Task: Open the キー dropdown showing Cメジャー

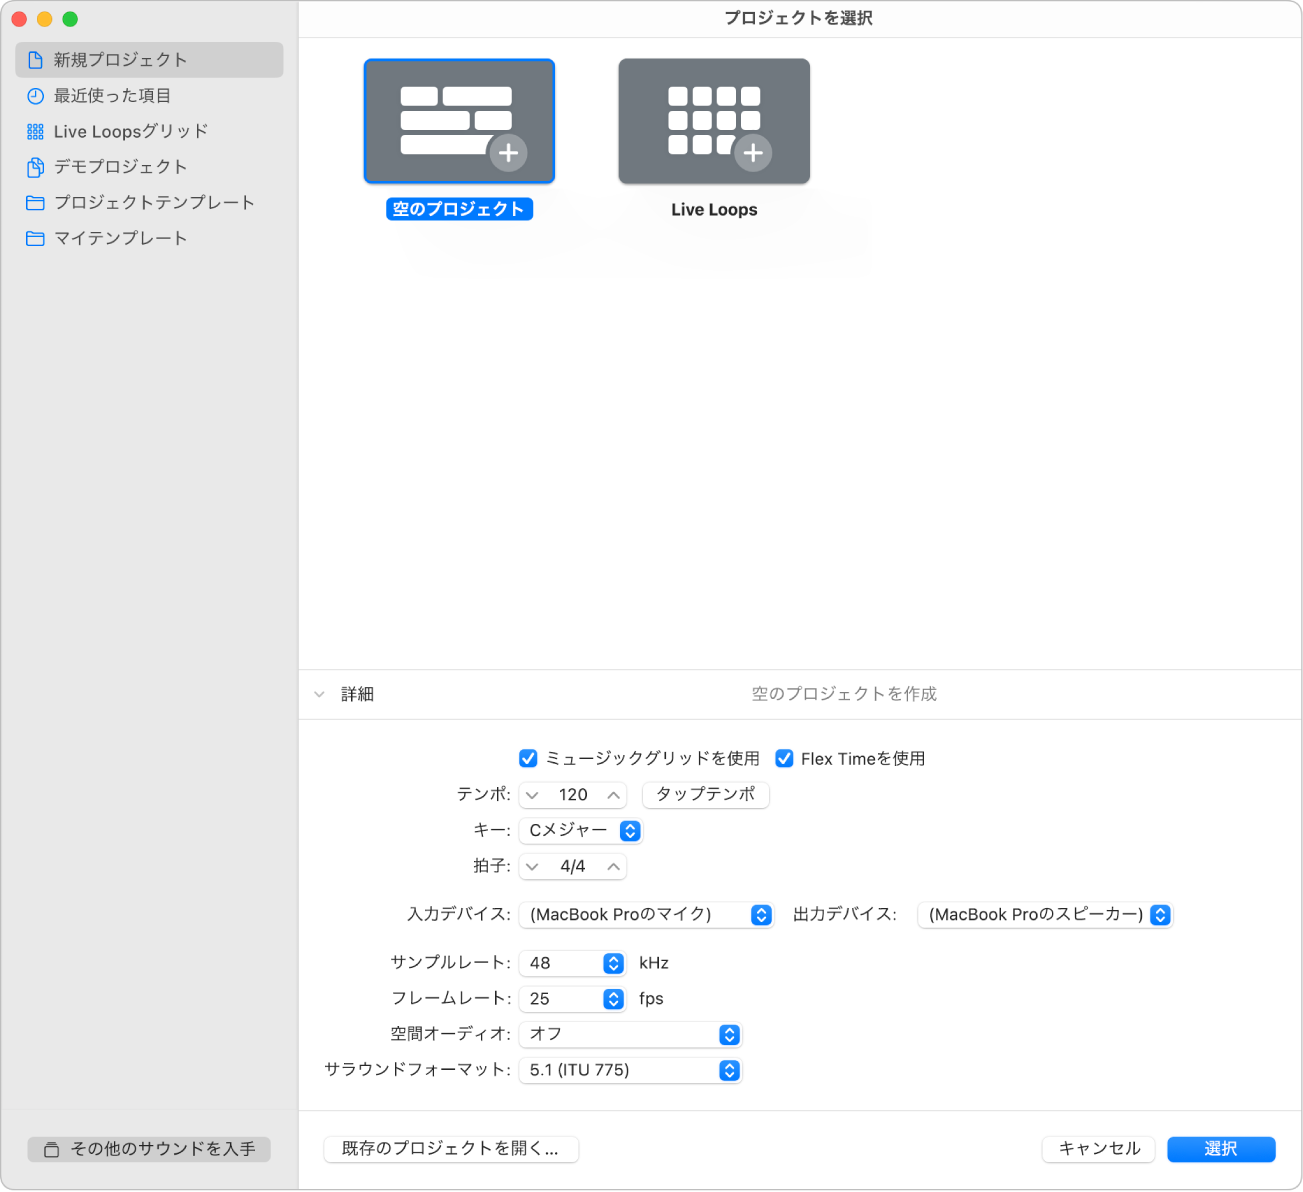Action: (x=629, y=830)
